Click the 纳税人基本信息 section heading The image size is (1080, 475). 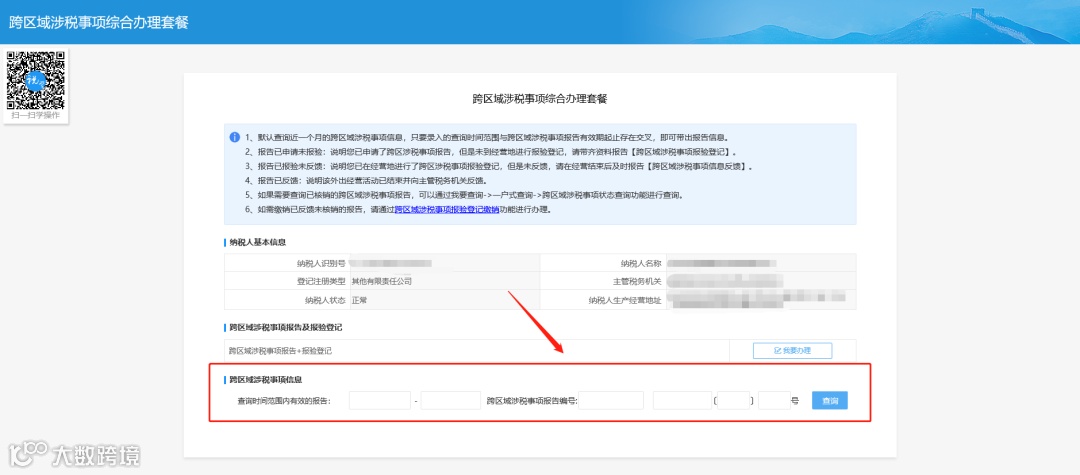pos(258,242)
